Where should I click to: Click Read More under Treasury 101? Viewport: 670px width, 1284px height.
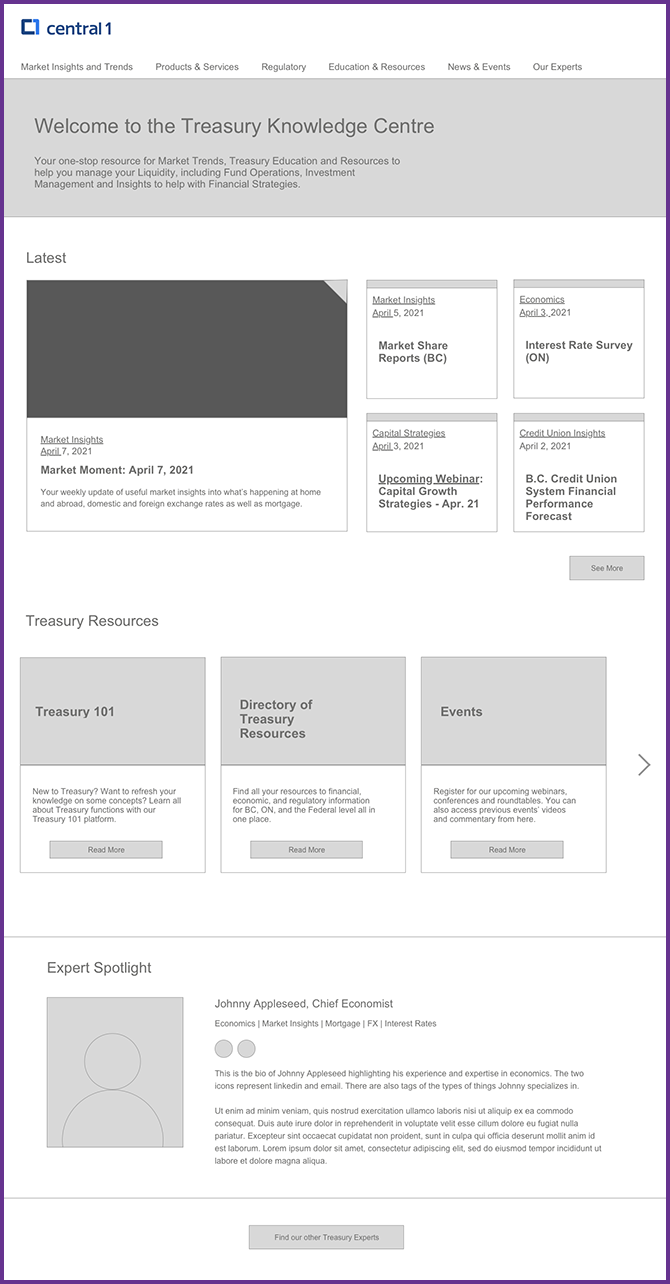(x=106, y=850)
